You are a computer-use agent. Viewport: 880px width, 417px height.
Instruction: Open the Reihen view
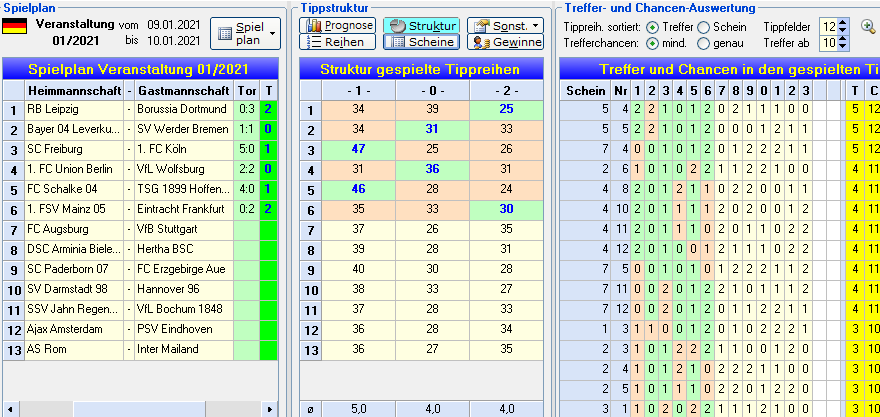pyautogui.click(x=337, y=42)
